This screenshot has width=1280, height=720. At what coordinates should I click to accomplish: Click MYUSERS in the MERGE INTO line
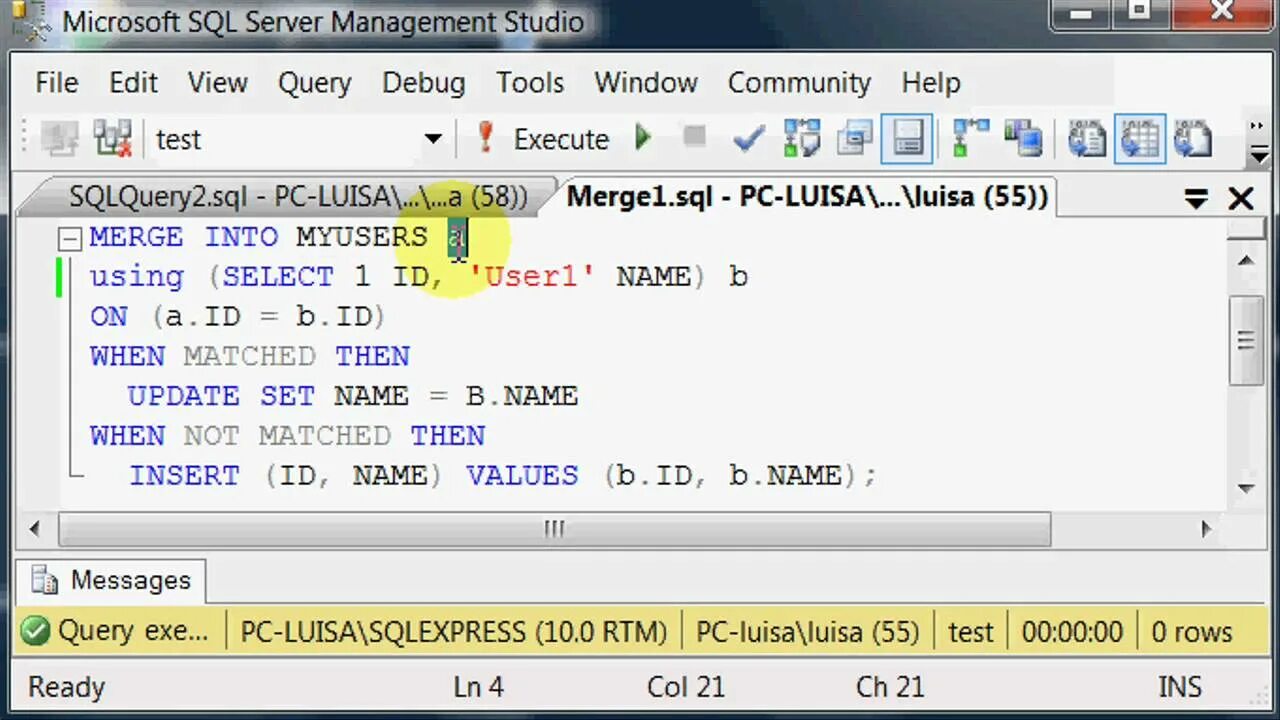362,237
